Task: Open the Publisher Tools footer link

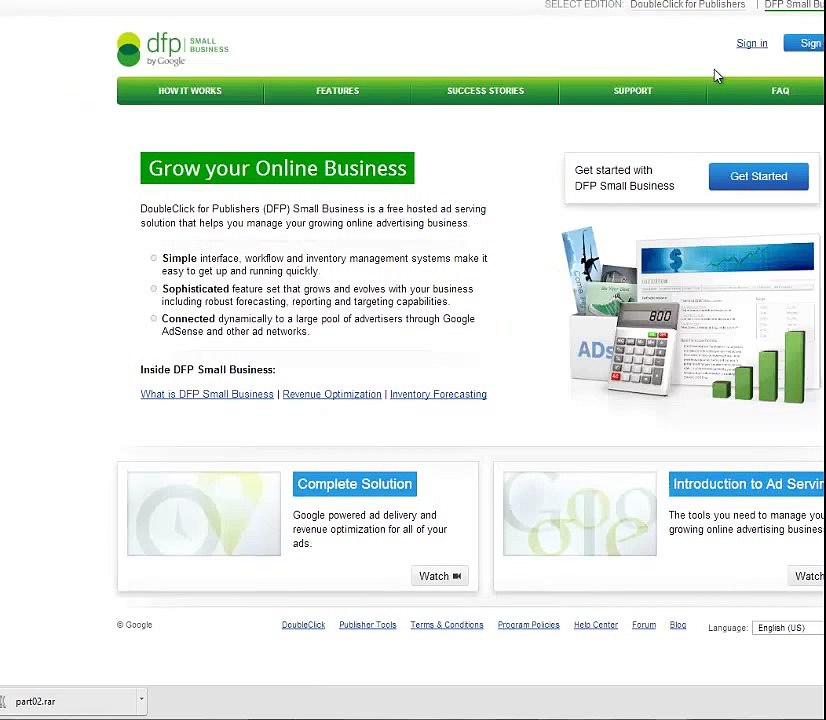Action: pyautogui.click(x=368, y=625)
